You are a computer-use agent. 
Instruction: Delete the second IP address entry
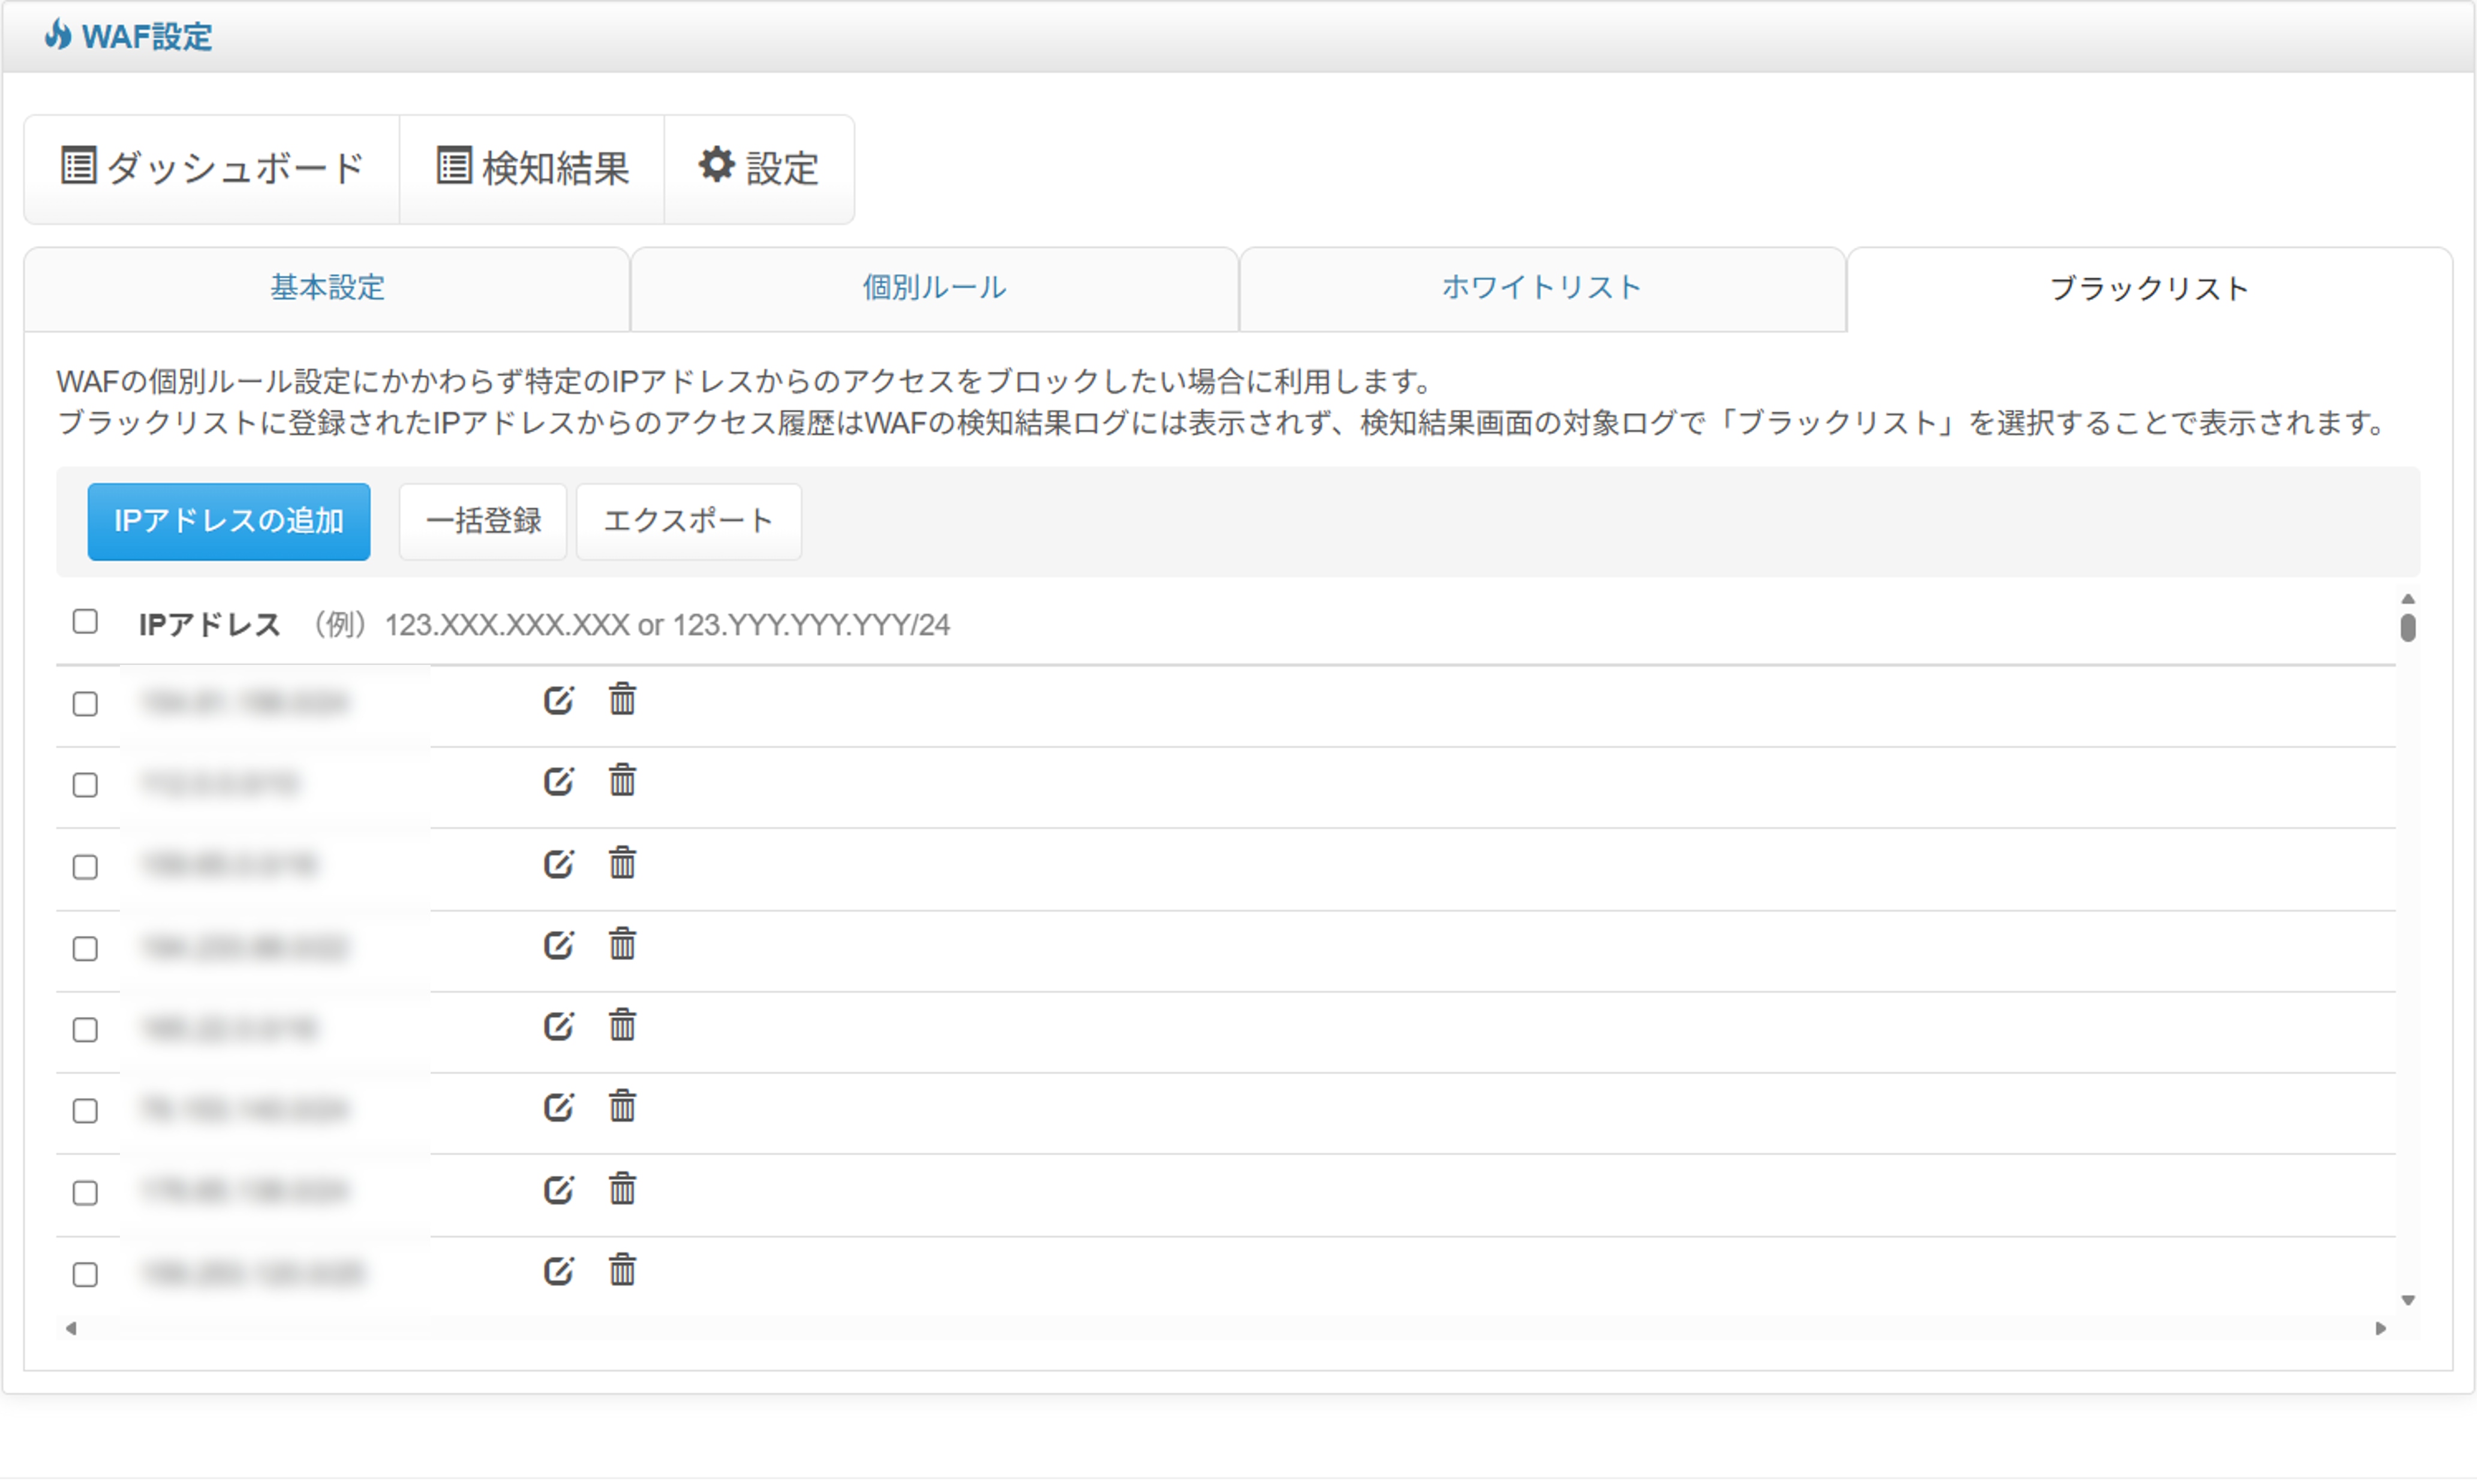click(622, 780)
